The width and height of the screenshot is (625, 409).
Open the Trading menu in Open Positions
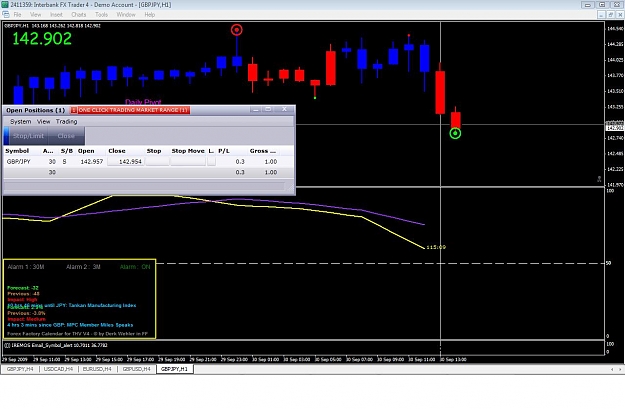coord(67,122)
